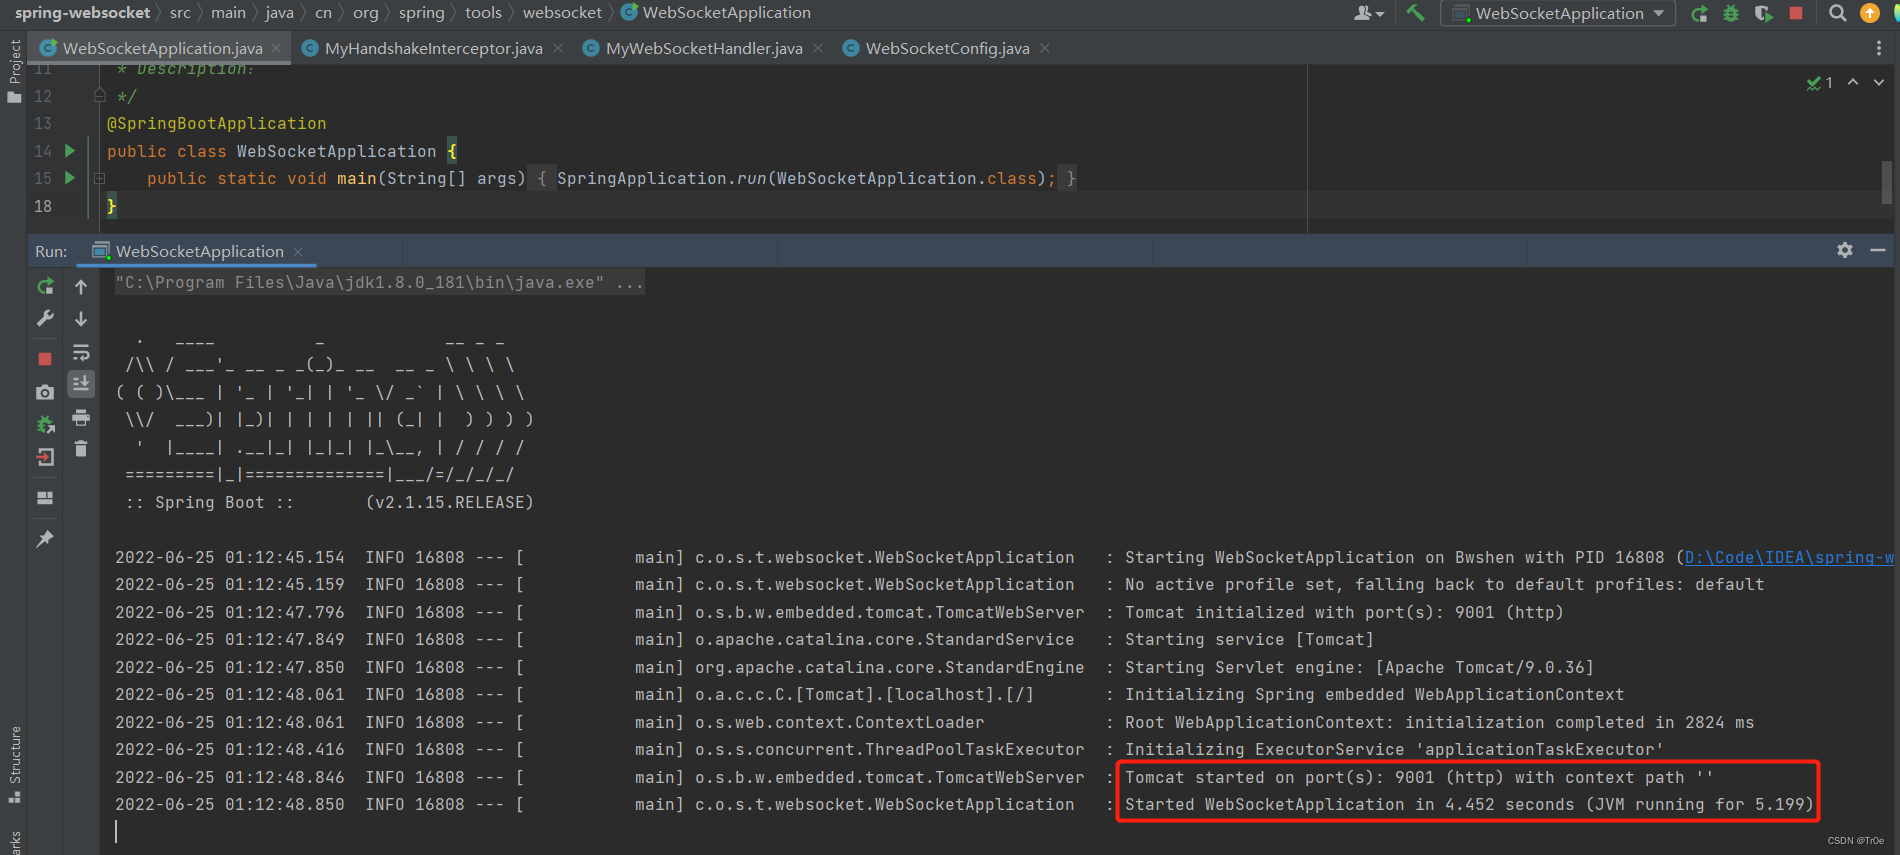Image resolution: width=1900 pixels, height=855 pixels.
Task: Run with Coverage using the shield icon
Action: [x=1763, y=13]
